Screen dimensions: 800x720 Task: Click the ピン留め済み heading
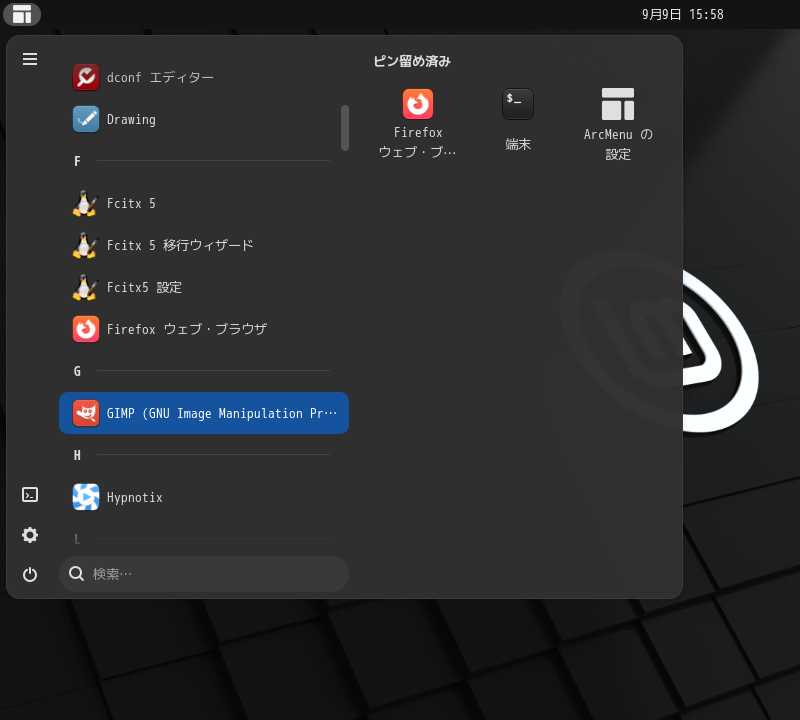click(412, 61)
